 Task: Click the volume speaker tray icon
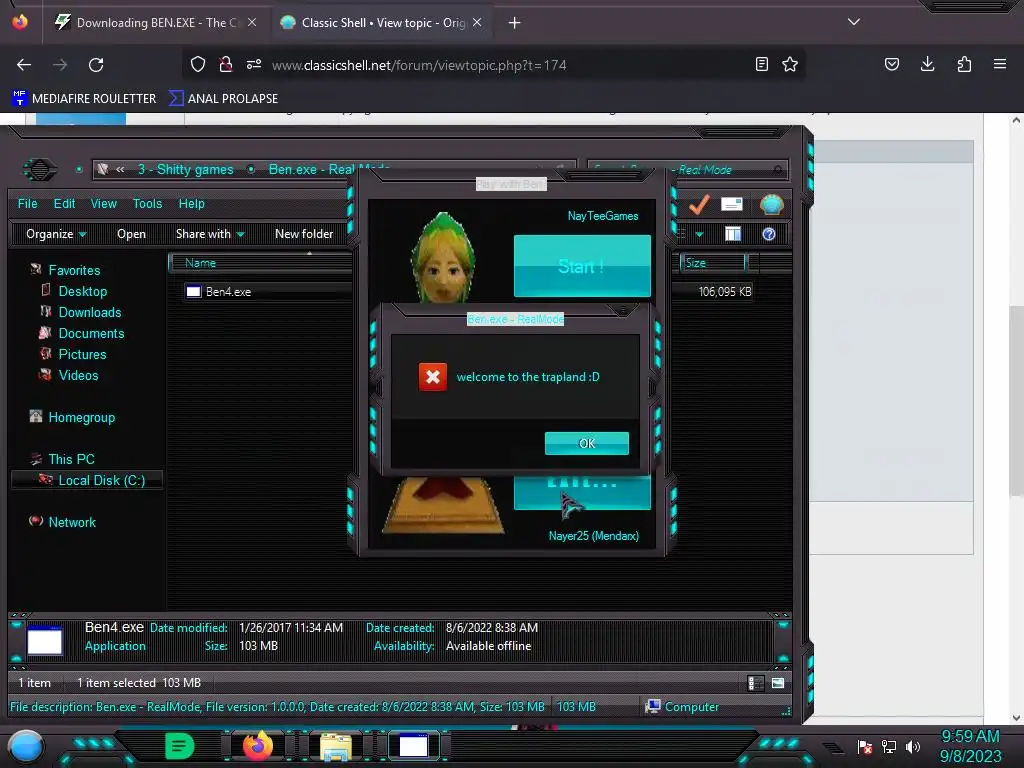(x=913, y=747)
